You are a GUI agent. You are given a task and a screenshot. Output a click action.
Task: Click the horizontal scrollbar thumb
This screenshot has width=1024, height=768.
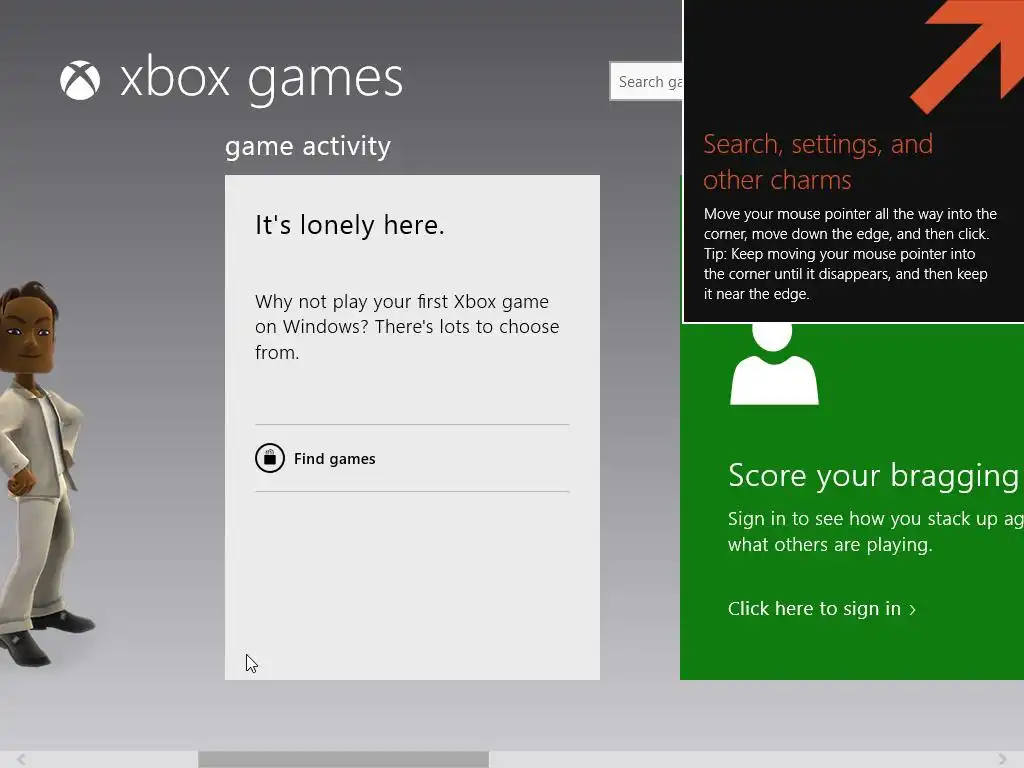(344, 759)
